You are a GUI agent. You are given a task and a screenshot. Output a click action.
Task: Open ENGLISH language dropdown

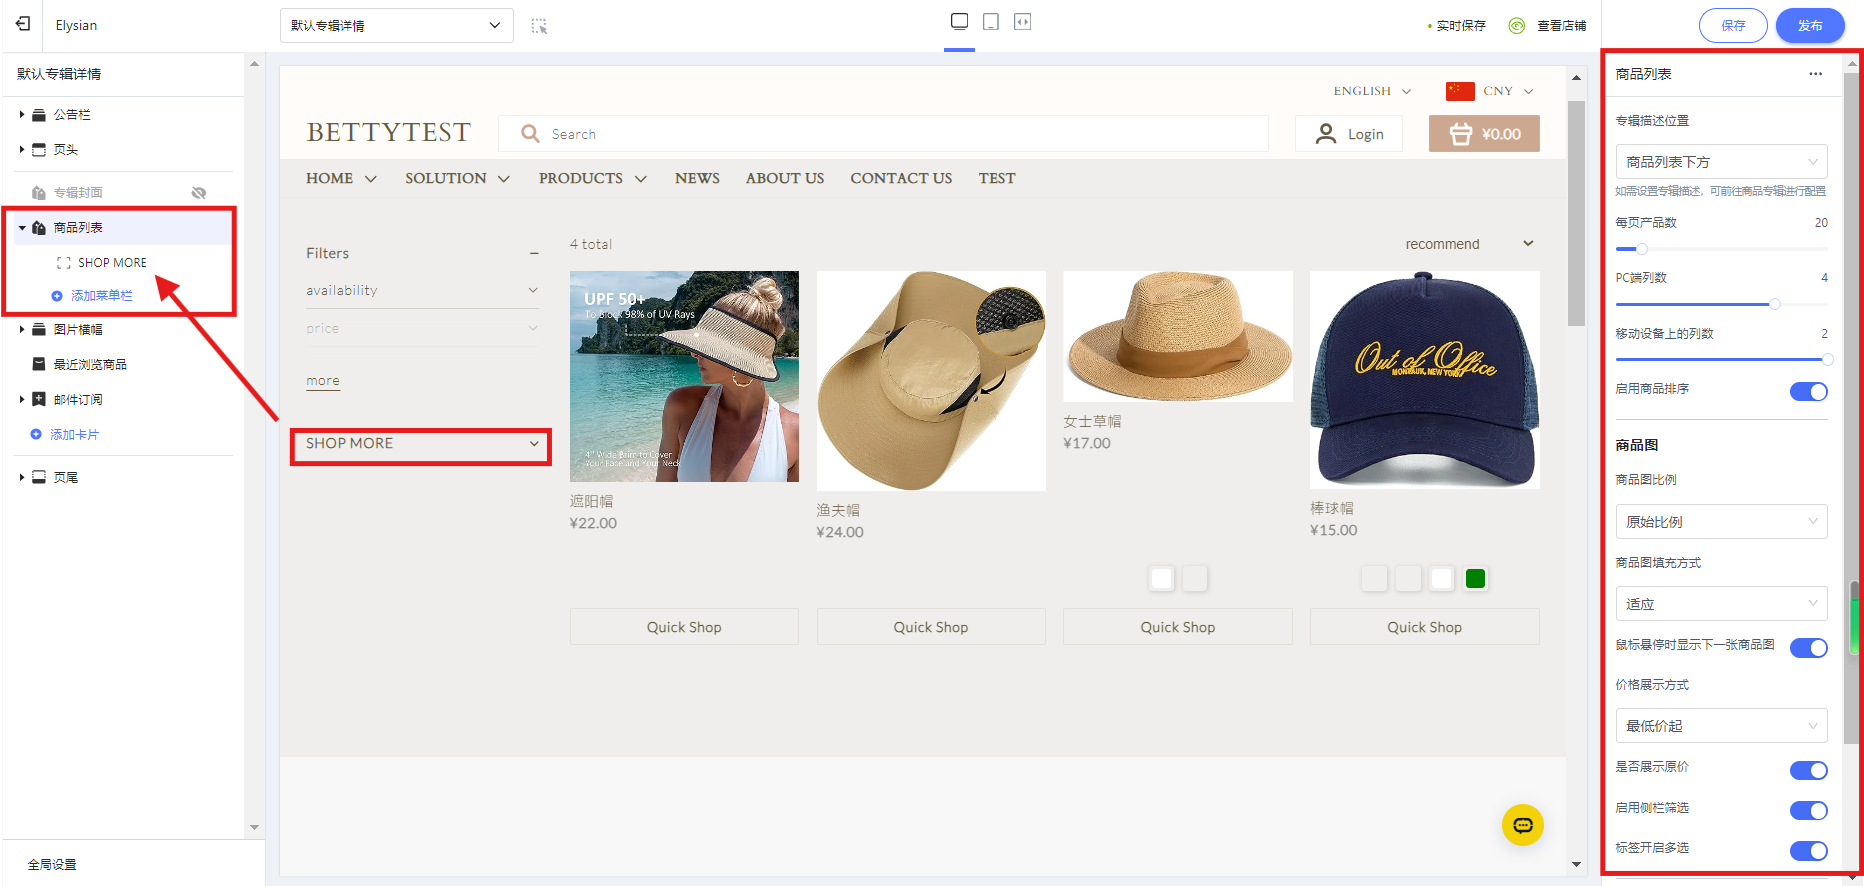1372,91
